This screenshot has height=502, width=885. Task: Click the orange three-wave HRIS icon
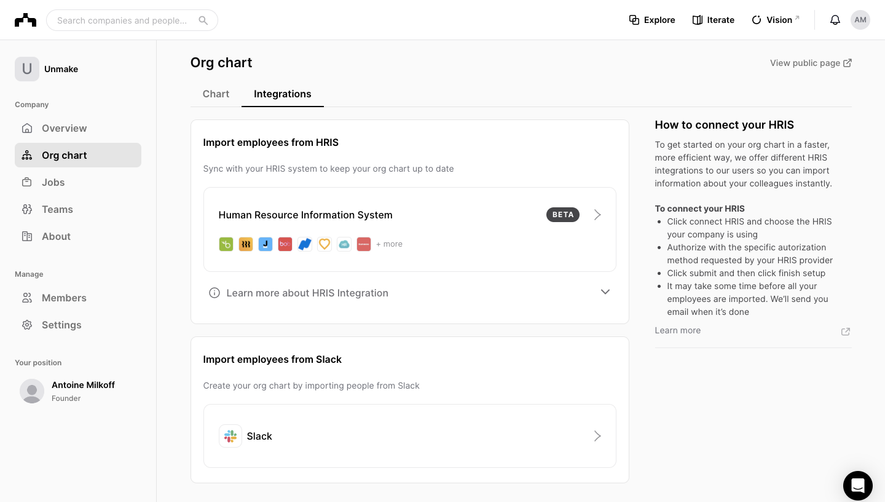(x=246, y=244)
